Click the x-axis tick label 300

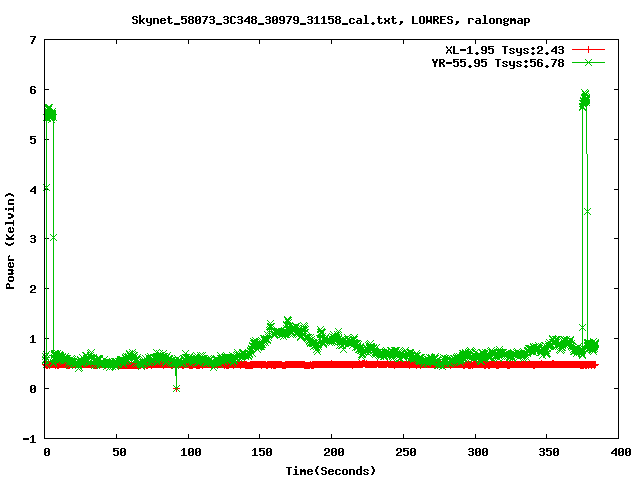[x=478, y=452]
